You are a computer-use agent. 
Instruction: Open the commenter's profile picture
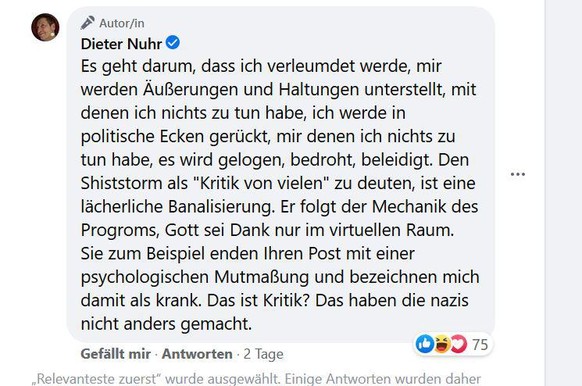(45, 27)
